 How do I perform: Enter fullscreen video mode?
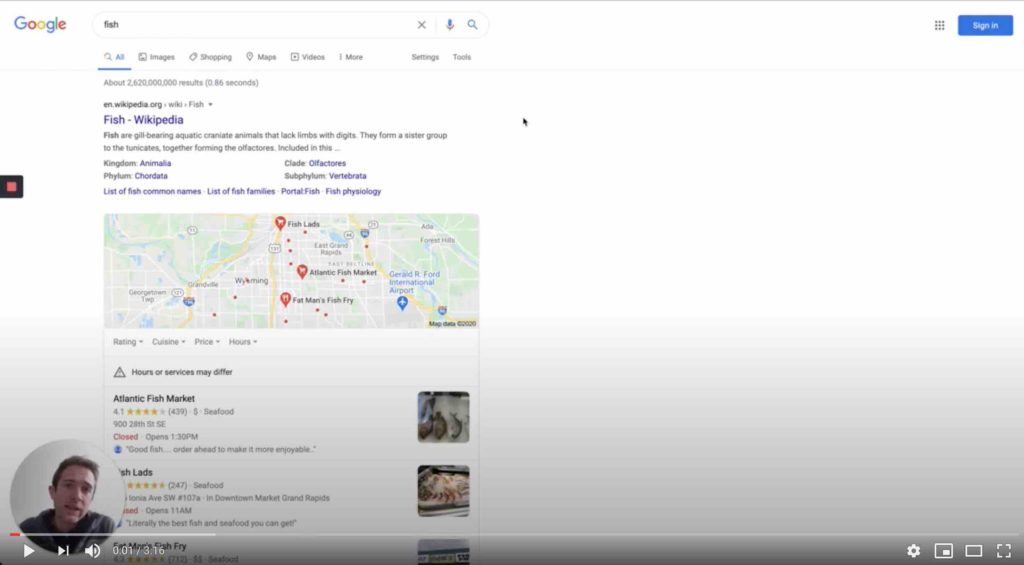(x=1004, y=550)
